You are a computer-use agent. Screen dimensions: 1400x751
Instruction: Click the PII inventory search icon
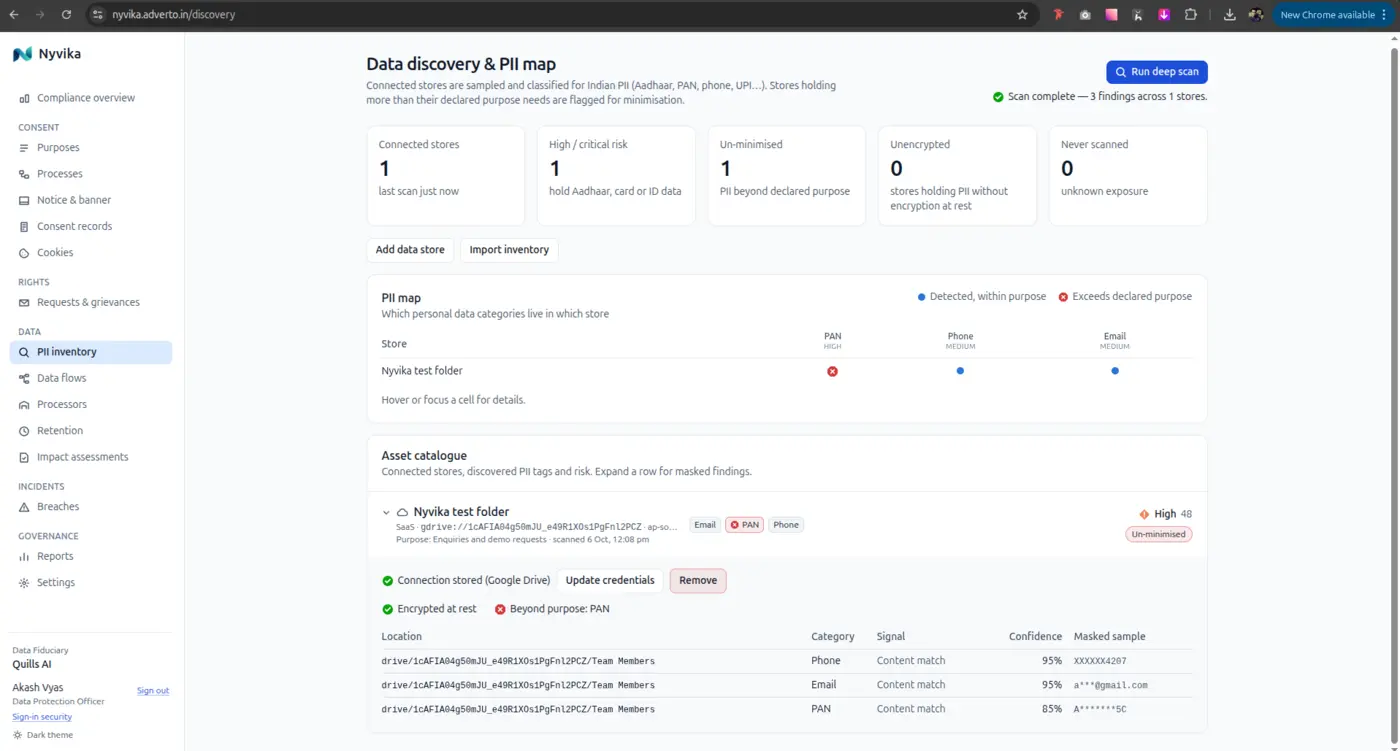point(24,352)
